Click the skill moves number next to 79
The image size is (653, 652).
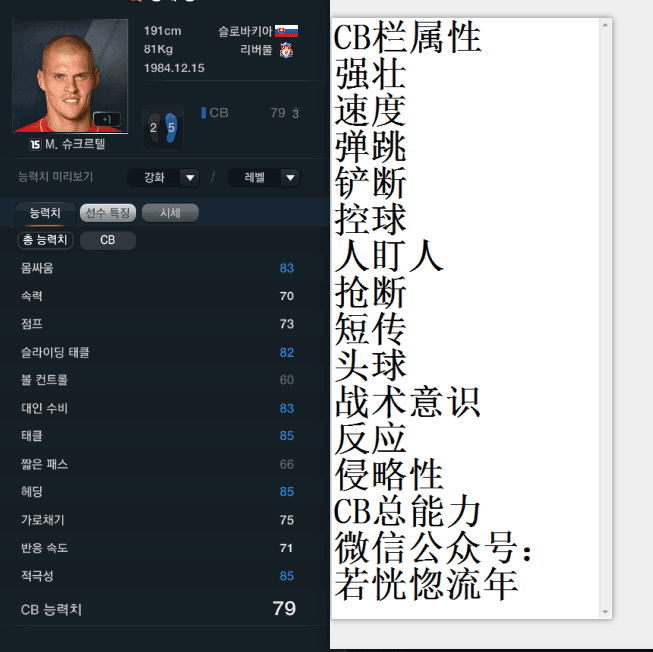coord(295,113)
